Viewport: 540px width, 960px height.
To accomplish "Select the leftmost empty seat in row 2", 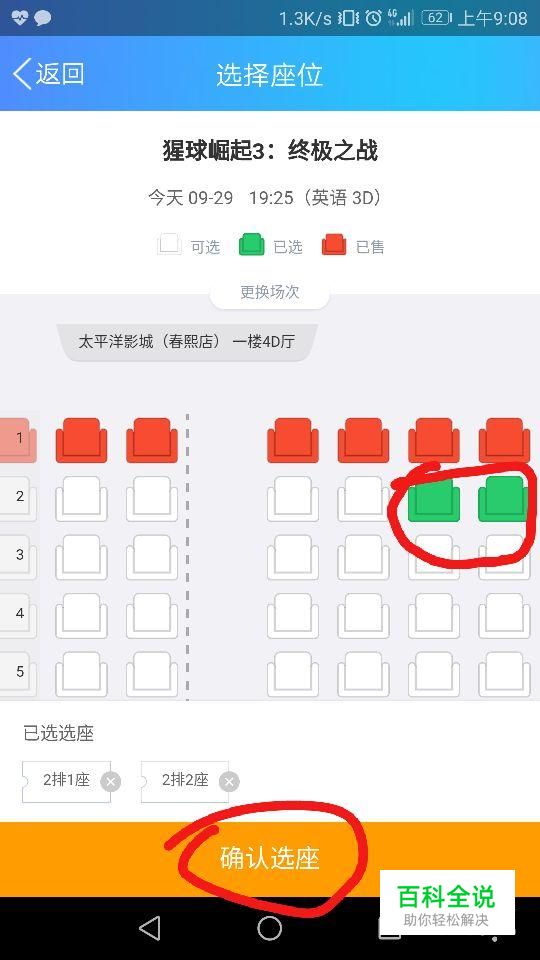I will [81, 499].
